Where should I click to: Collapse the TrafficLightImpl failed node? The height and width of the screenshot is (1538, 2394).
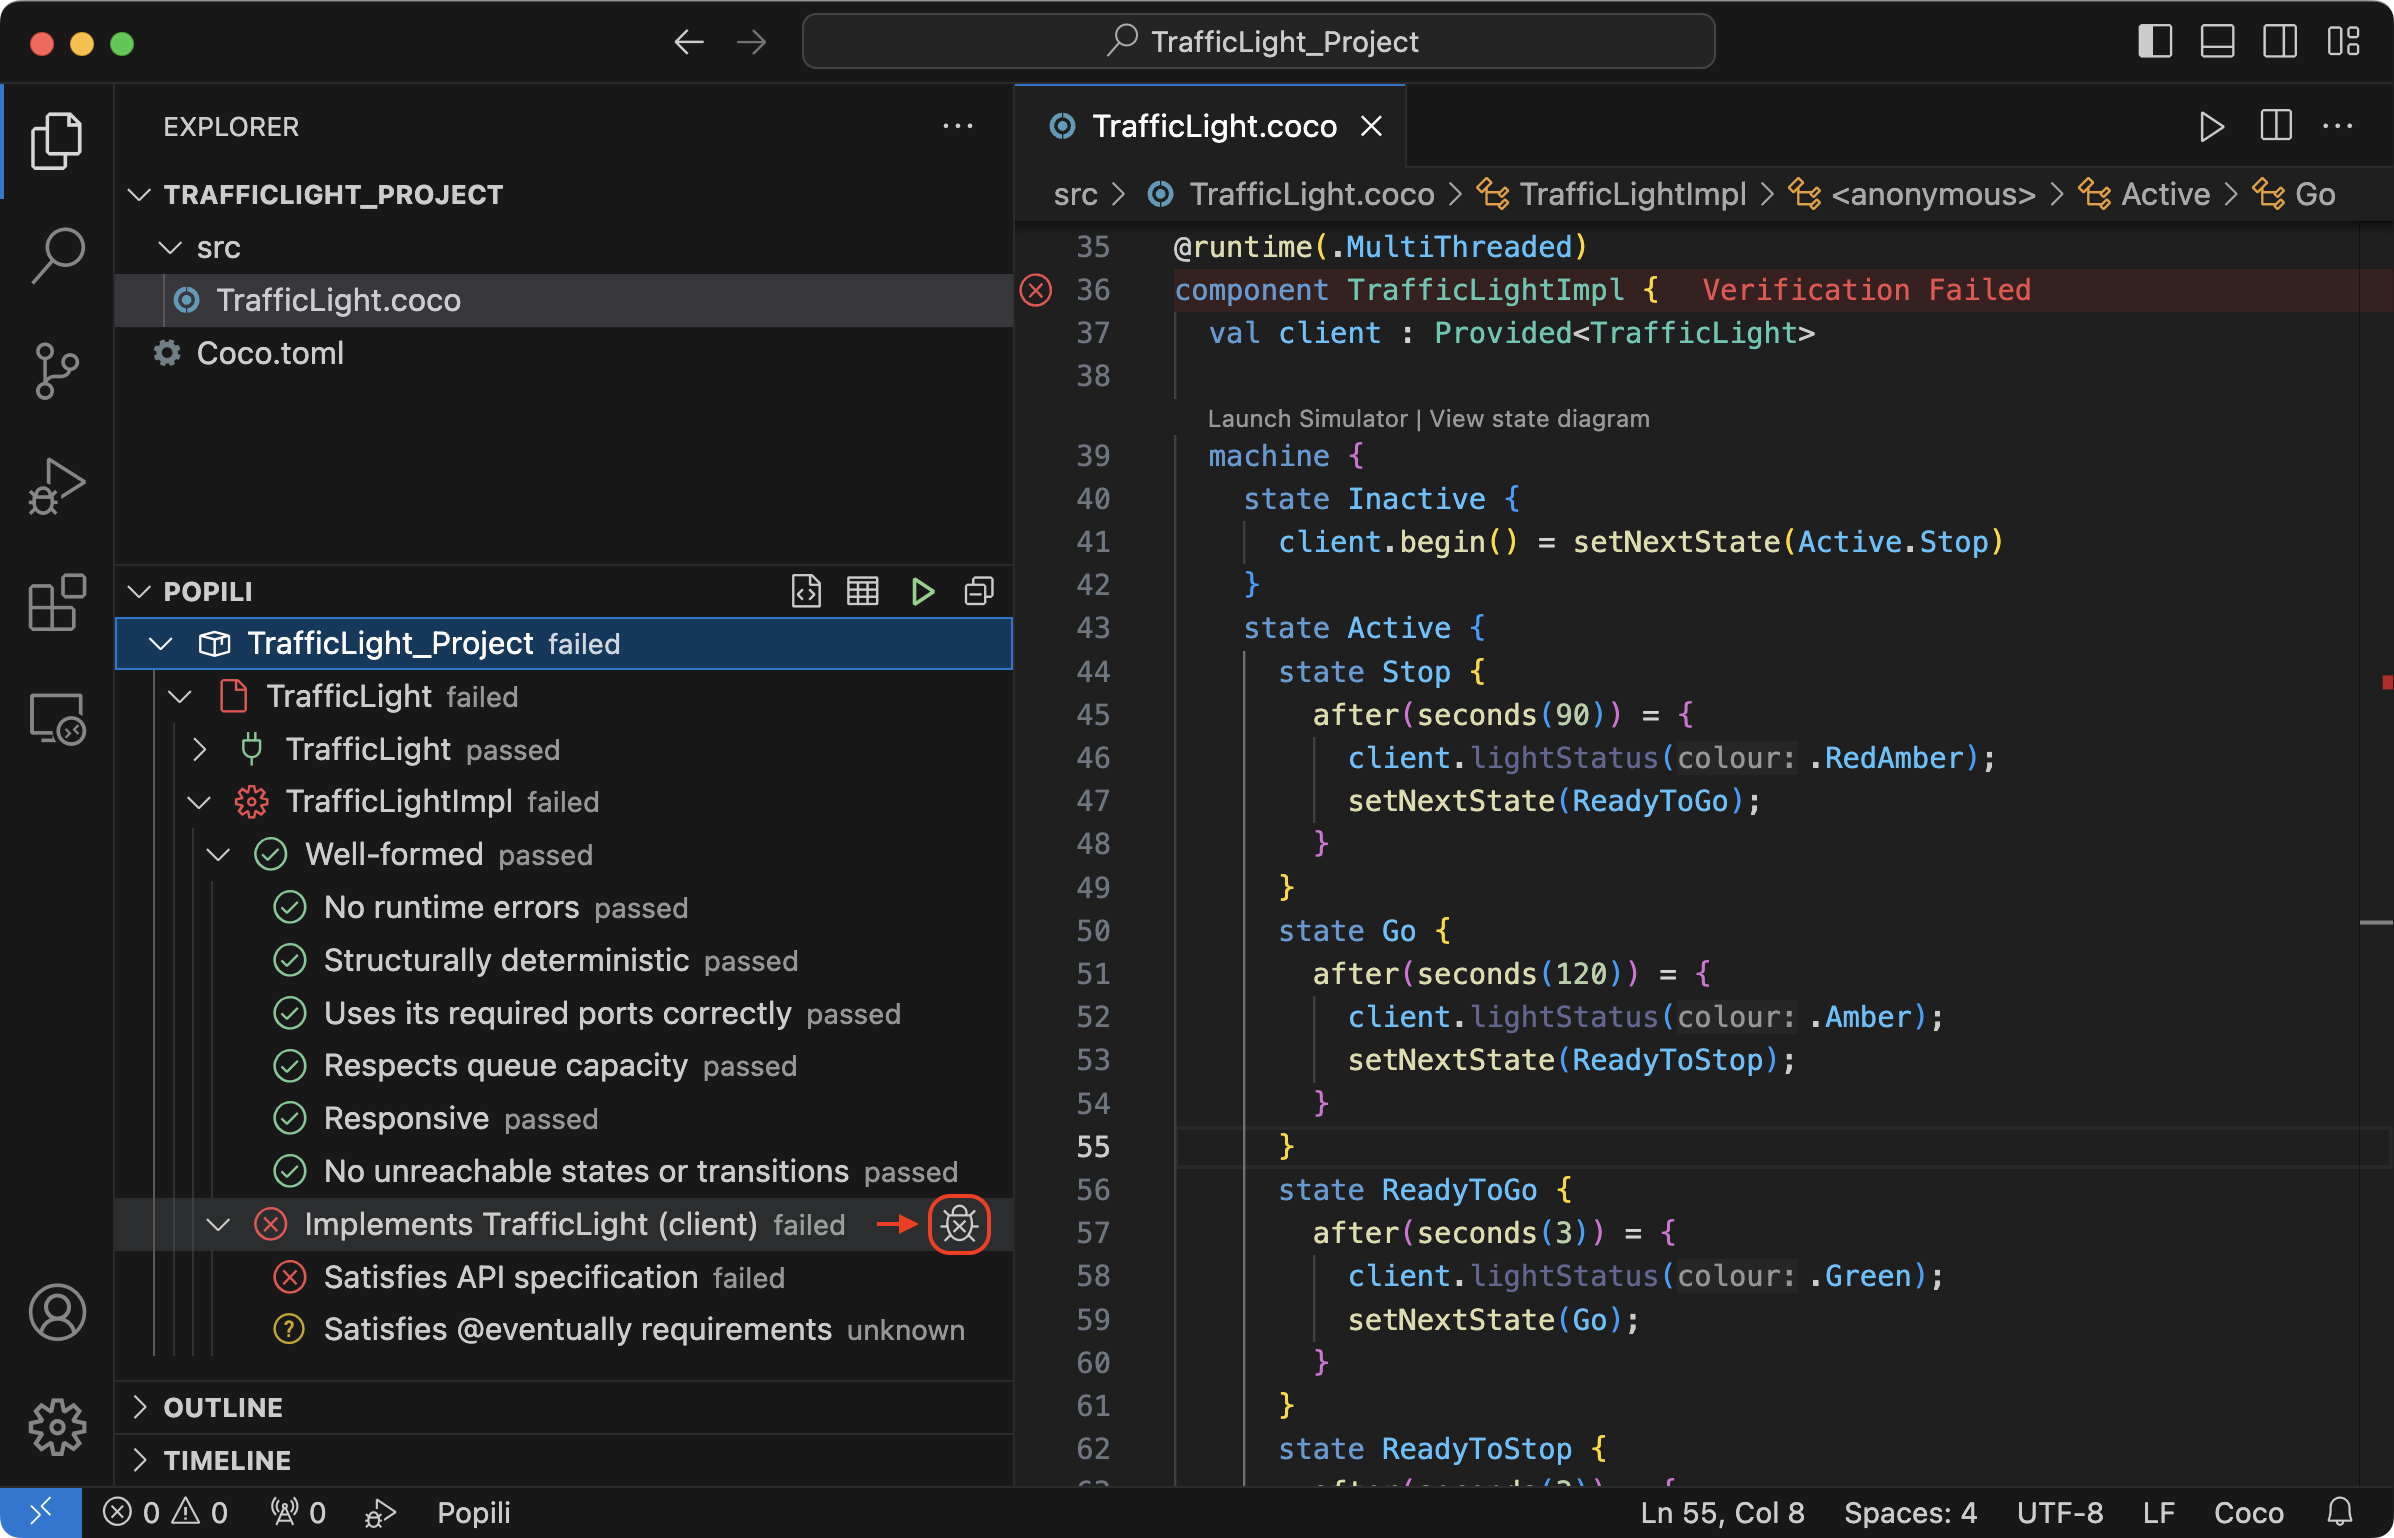(x=199, y=802)
